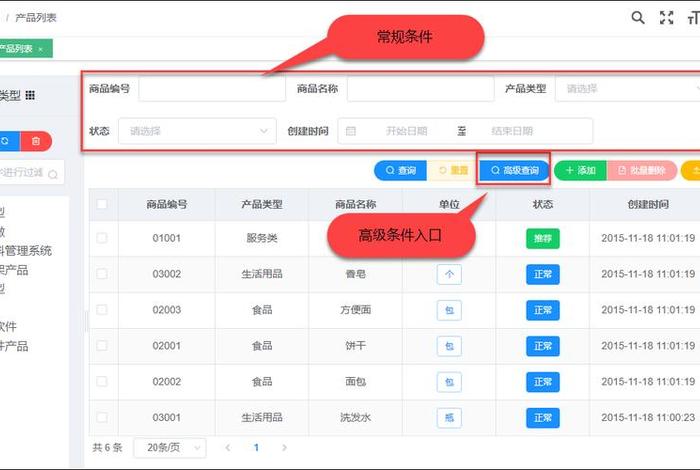
Task: Check the checkbox for row 02003
Action: pos(102,309)
